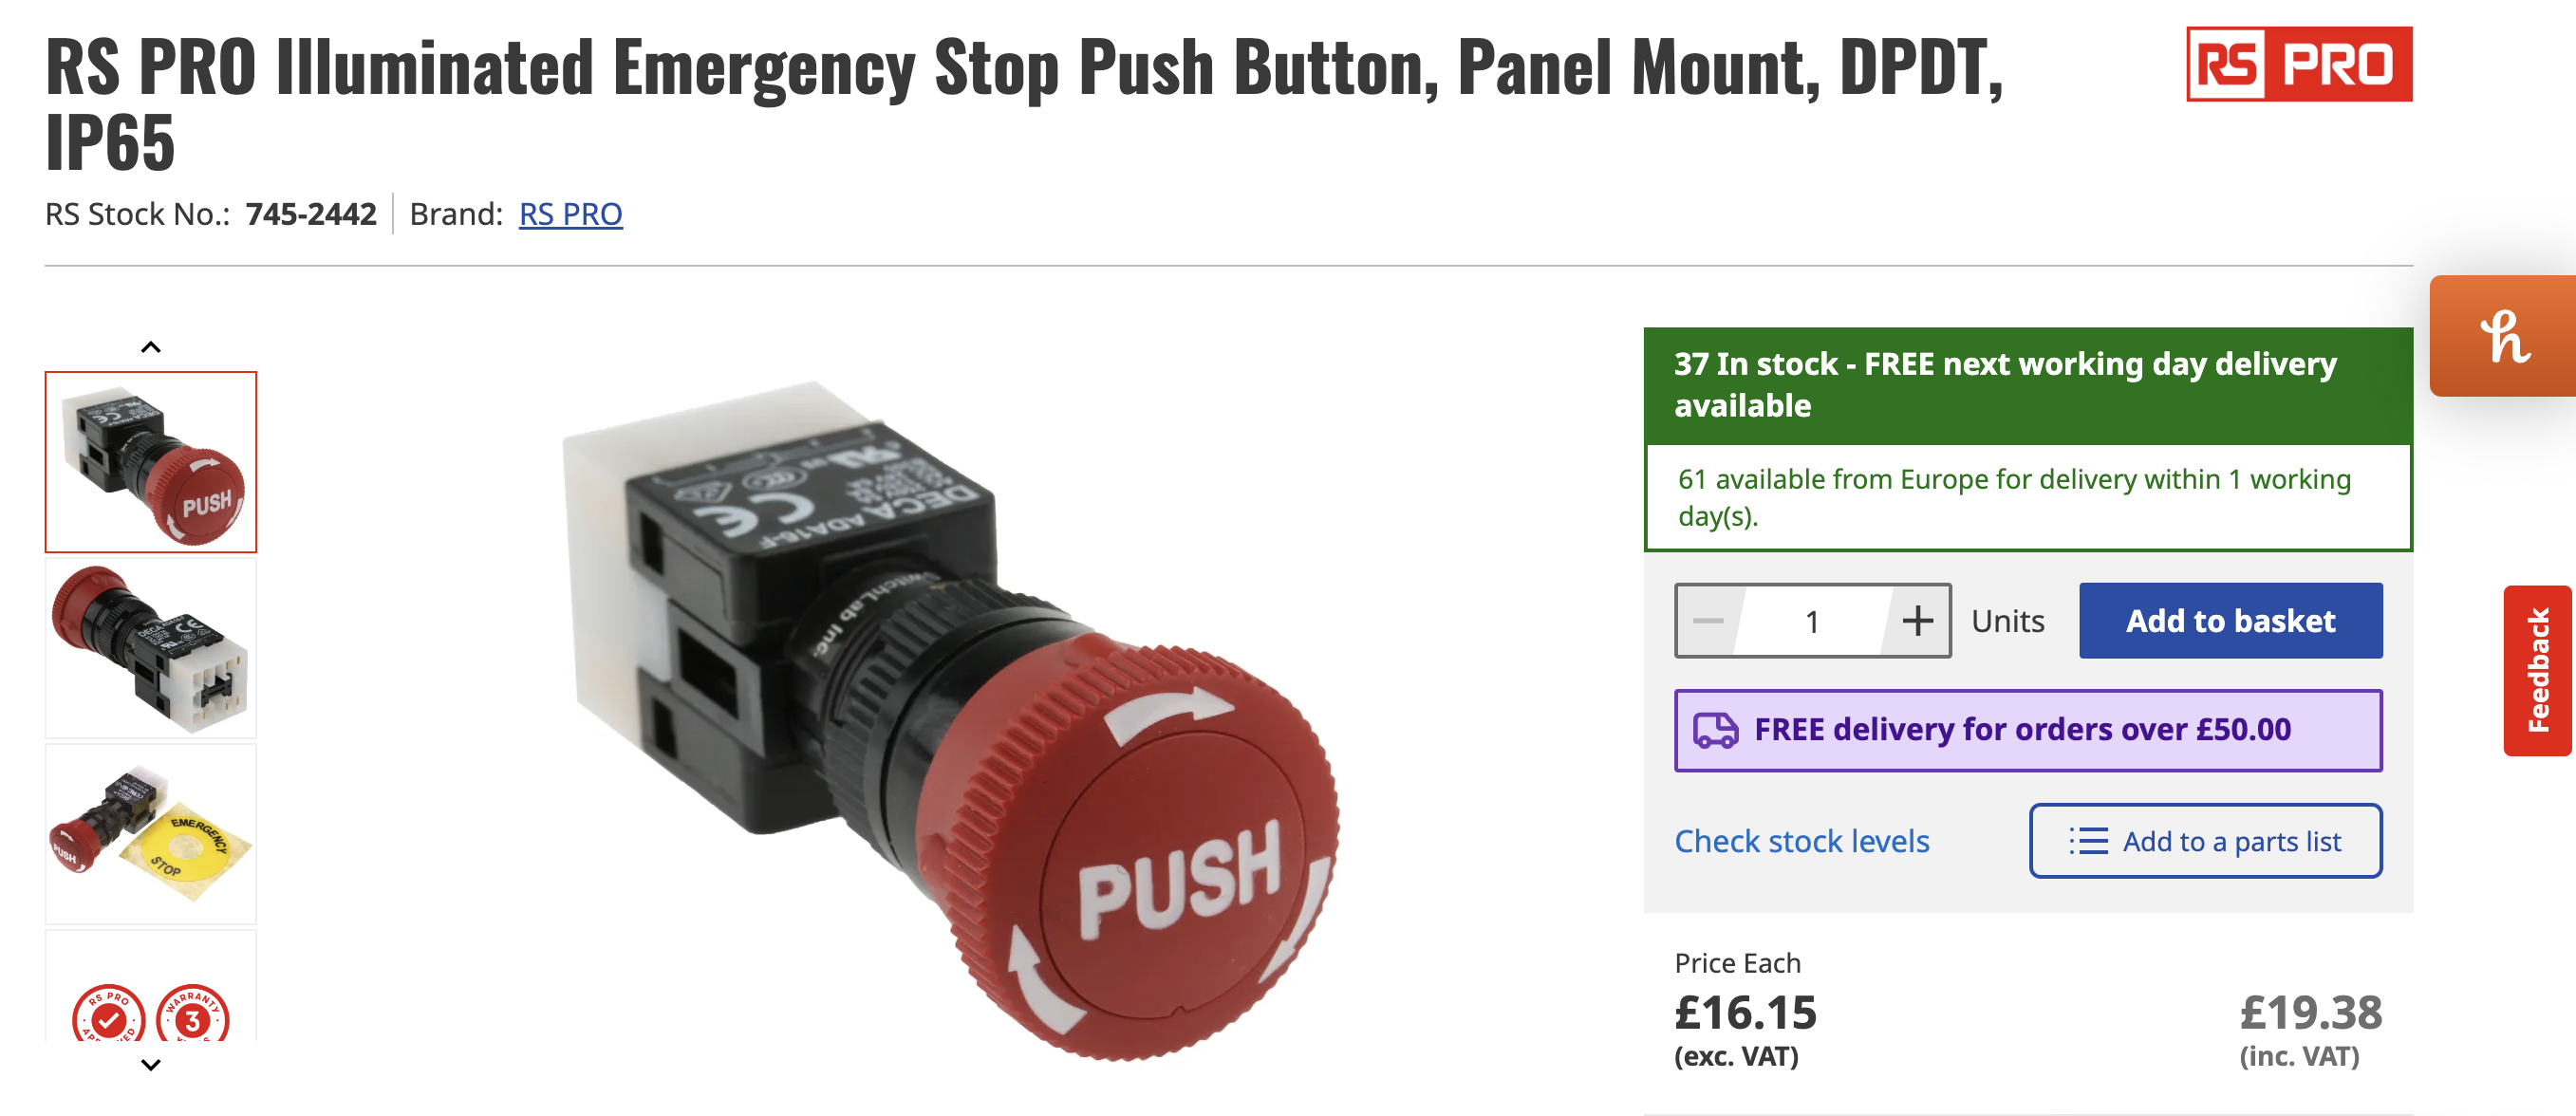Open the Check stock levels link
This screenshot has height=1116, width=2576.
[1802, 841]
